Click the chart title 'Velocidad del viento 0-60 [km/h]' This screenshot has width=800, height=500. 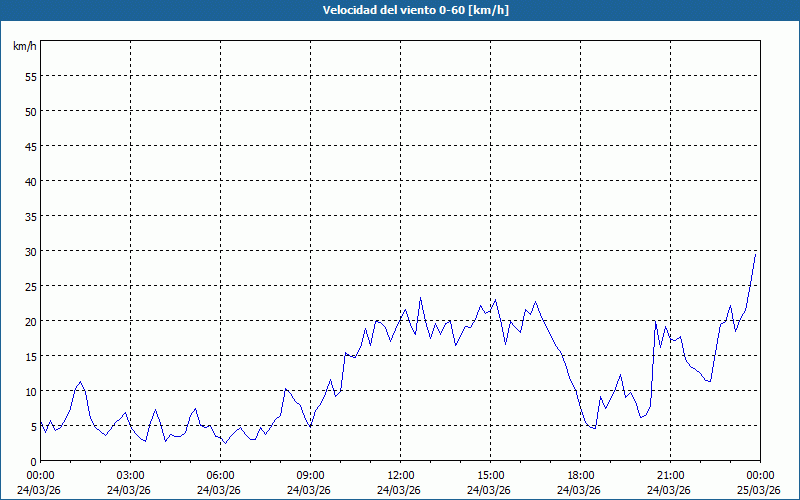click(x=400, y=11)
